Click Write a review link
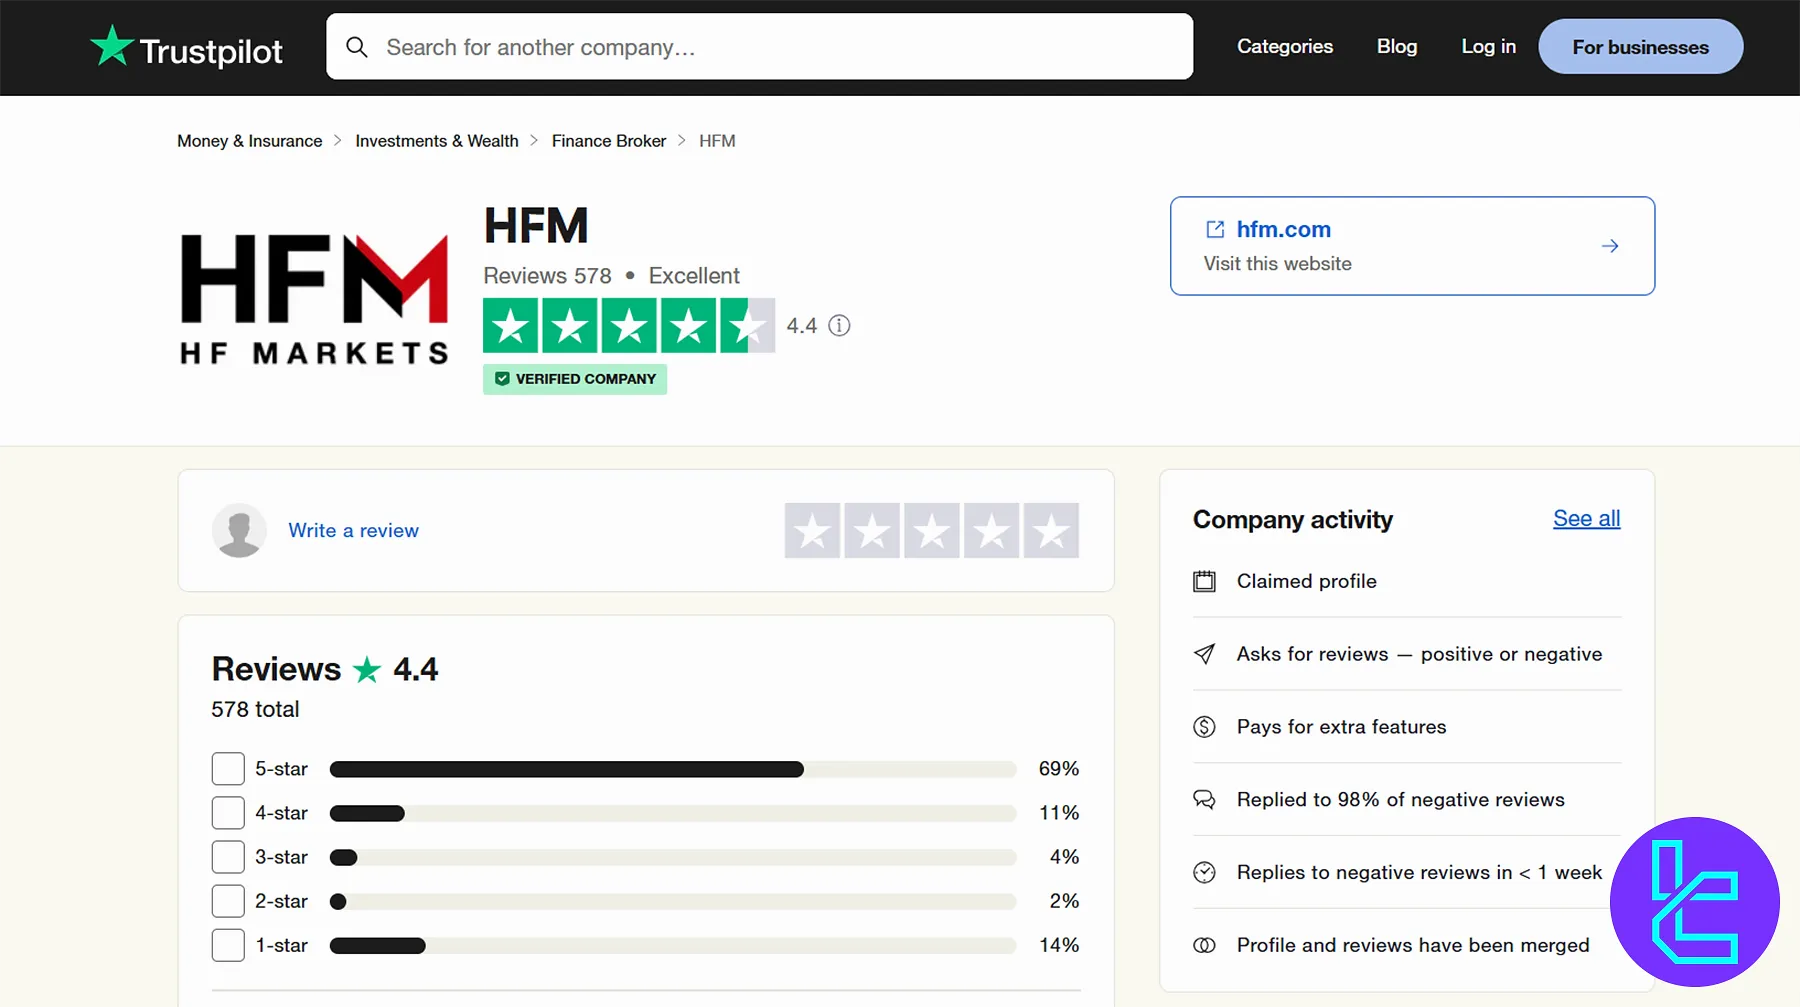This screenshot has width=1800, height=1007. (354, 531)
